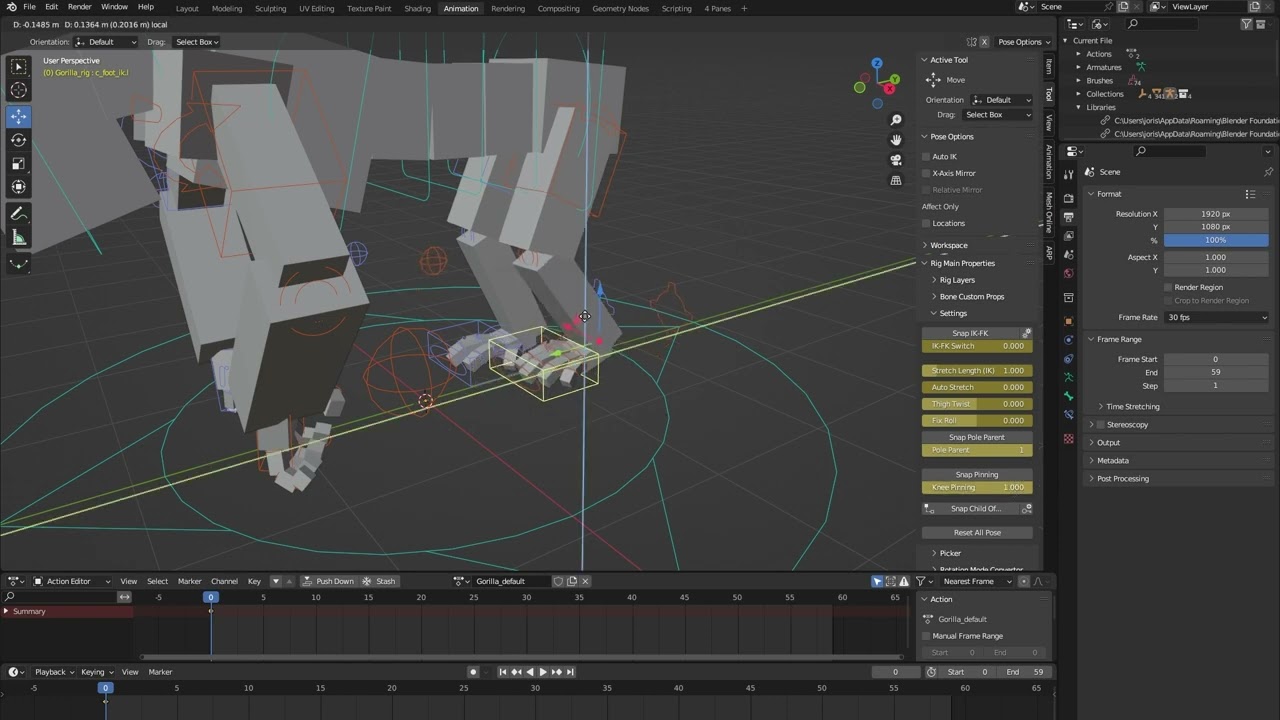
Task: Select the Measure tool
Action: pos(19,238)
